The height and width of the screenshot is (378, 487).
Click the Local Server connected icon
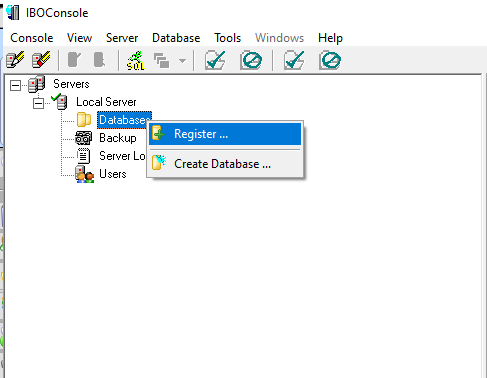(60, 102)
